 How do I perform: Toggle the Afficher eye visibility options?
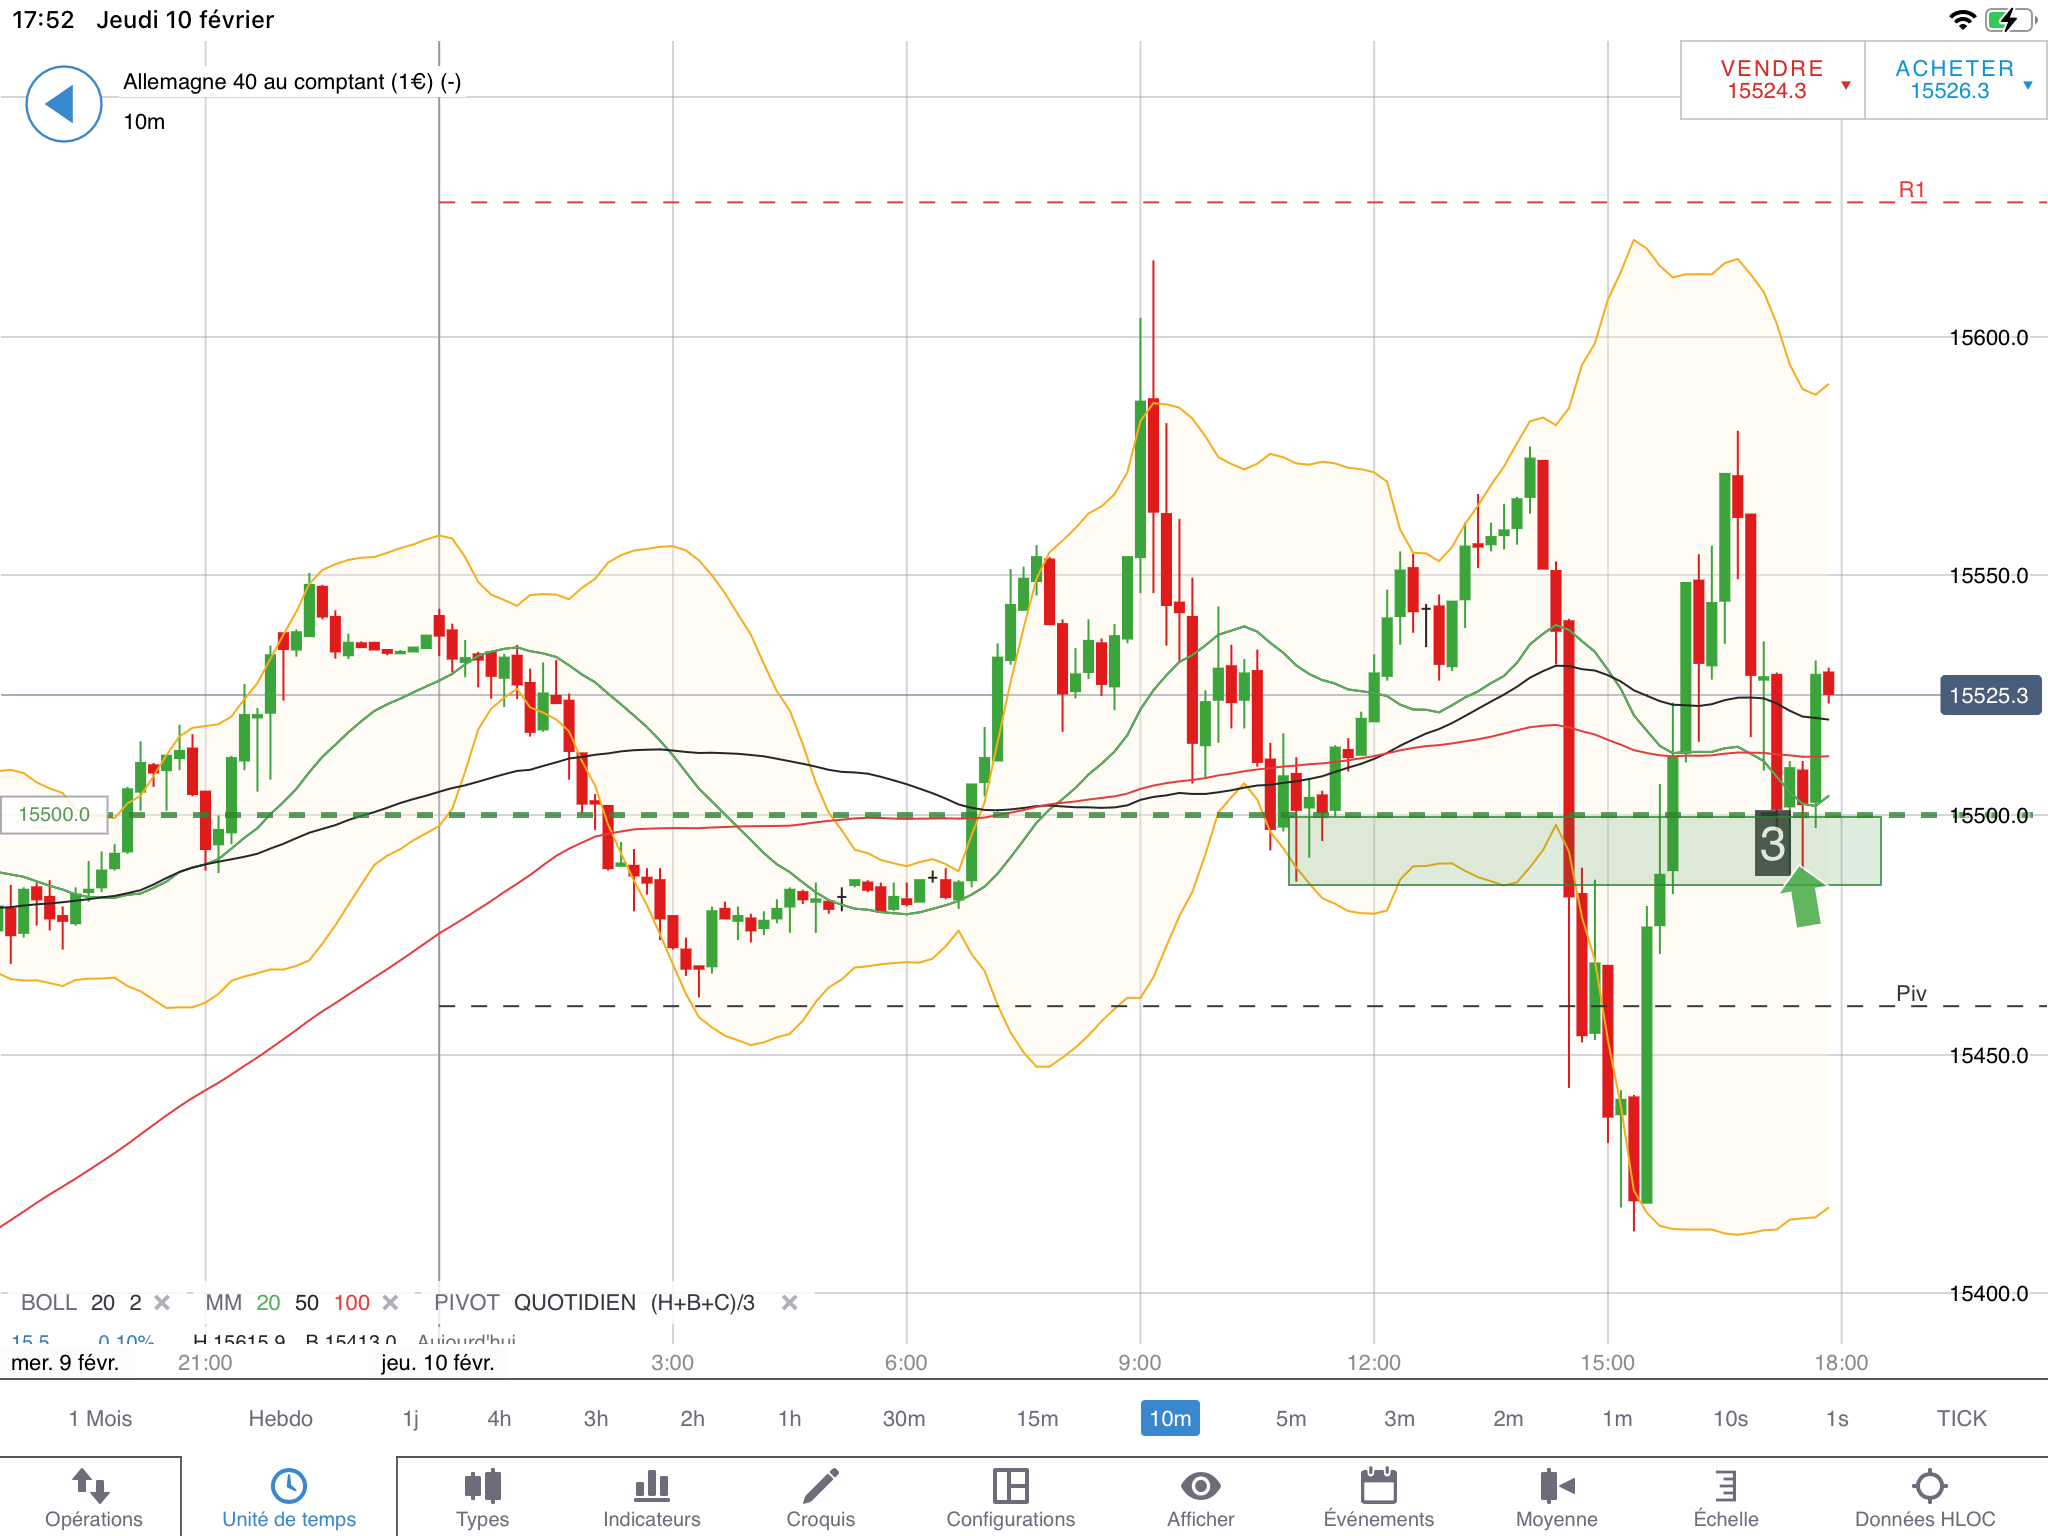tap(1200, 1486)
